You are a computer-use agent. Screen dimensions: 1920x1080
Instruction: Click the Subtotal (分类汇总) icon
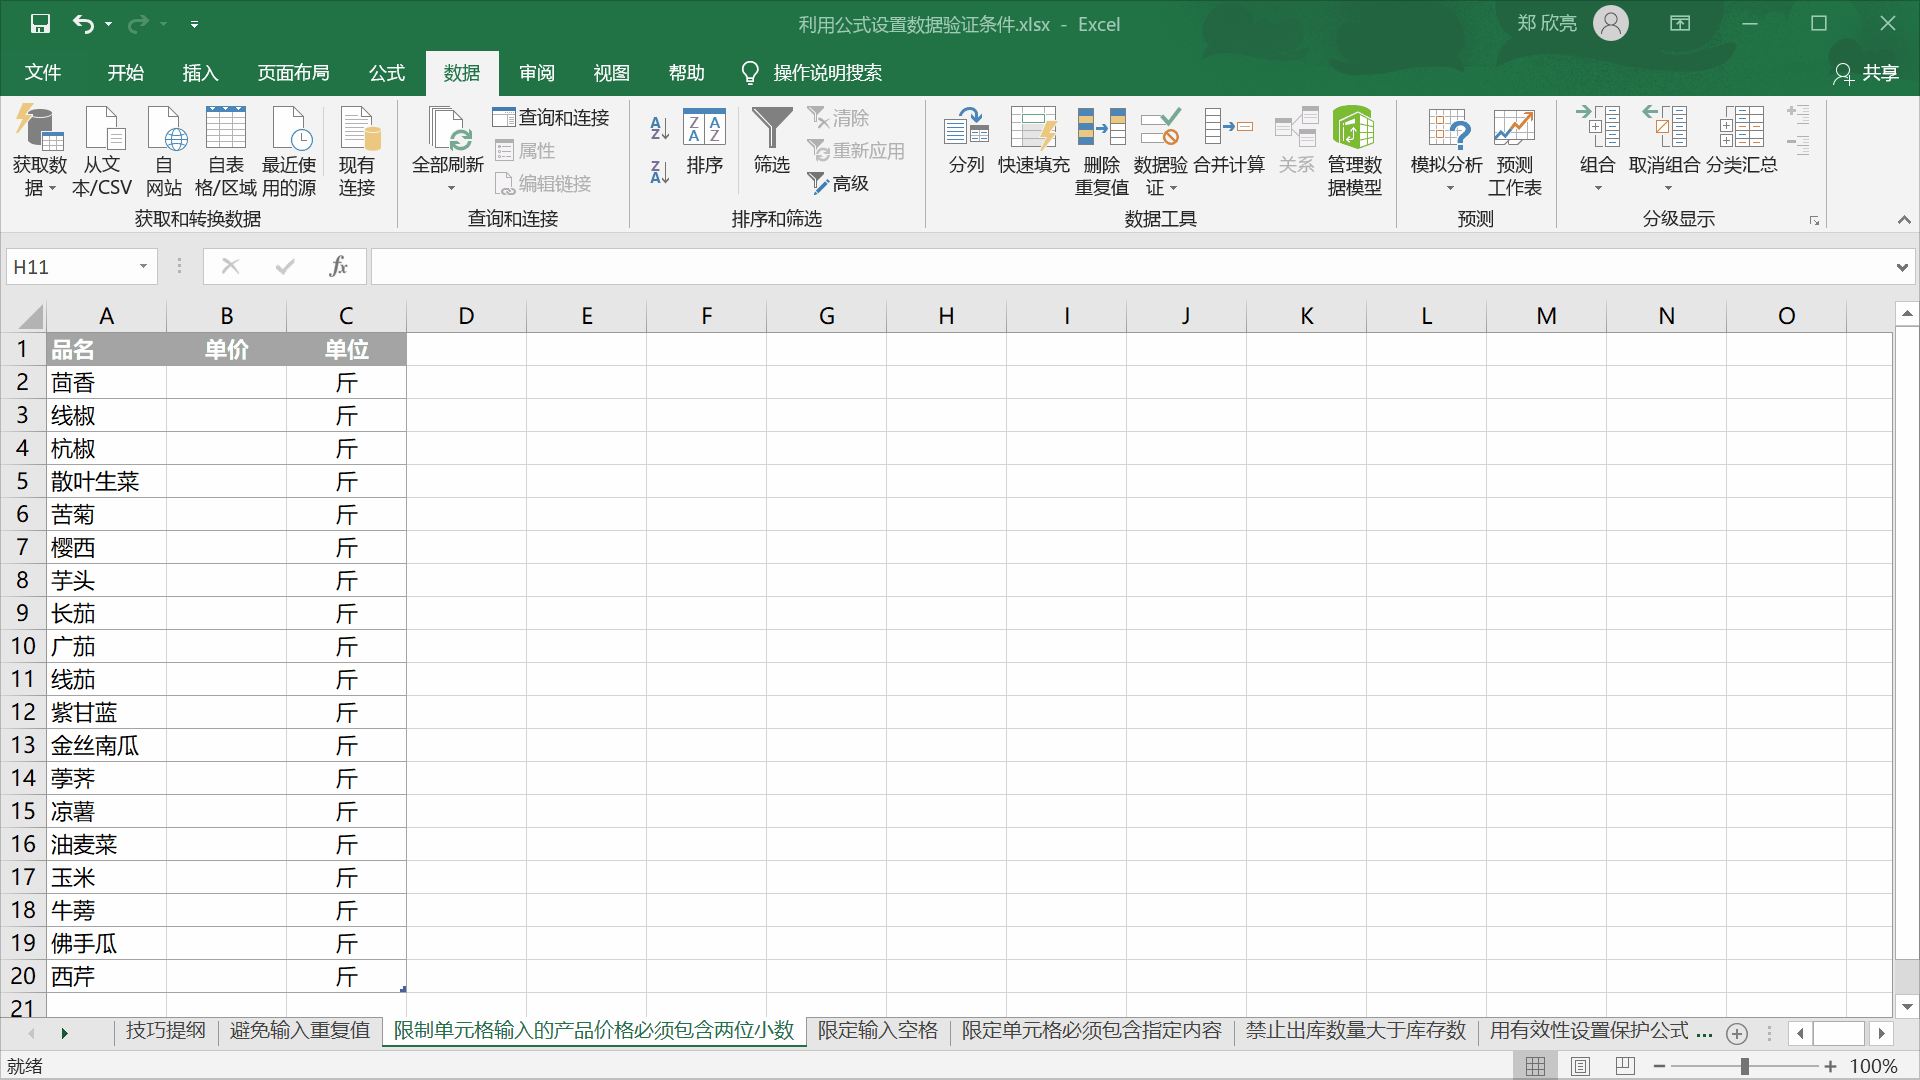click(x=1741, y=129)
